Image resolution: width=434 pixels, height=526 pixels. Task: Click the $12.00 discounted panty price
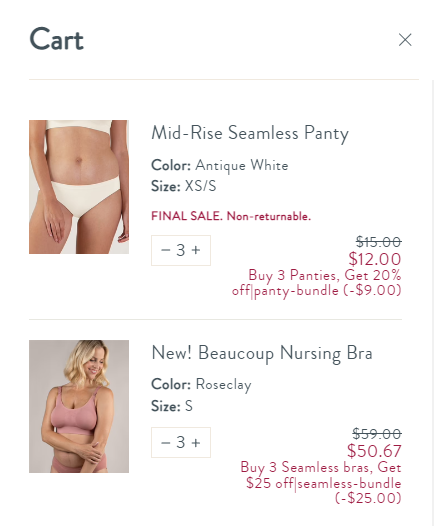coord(375,259)
